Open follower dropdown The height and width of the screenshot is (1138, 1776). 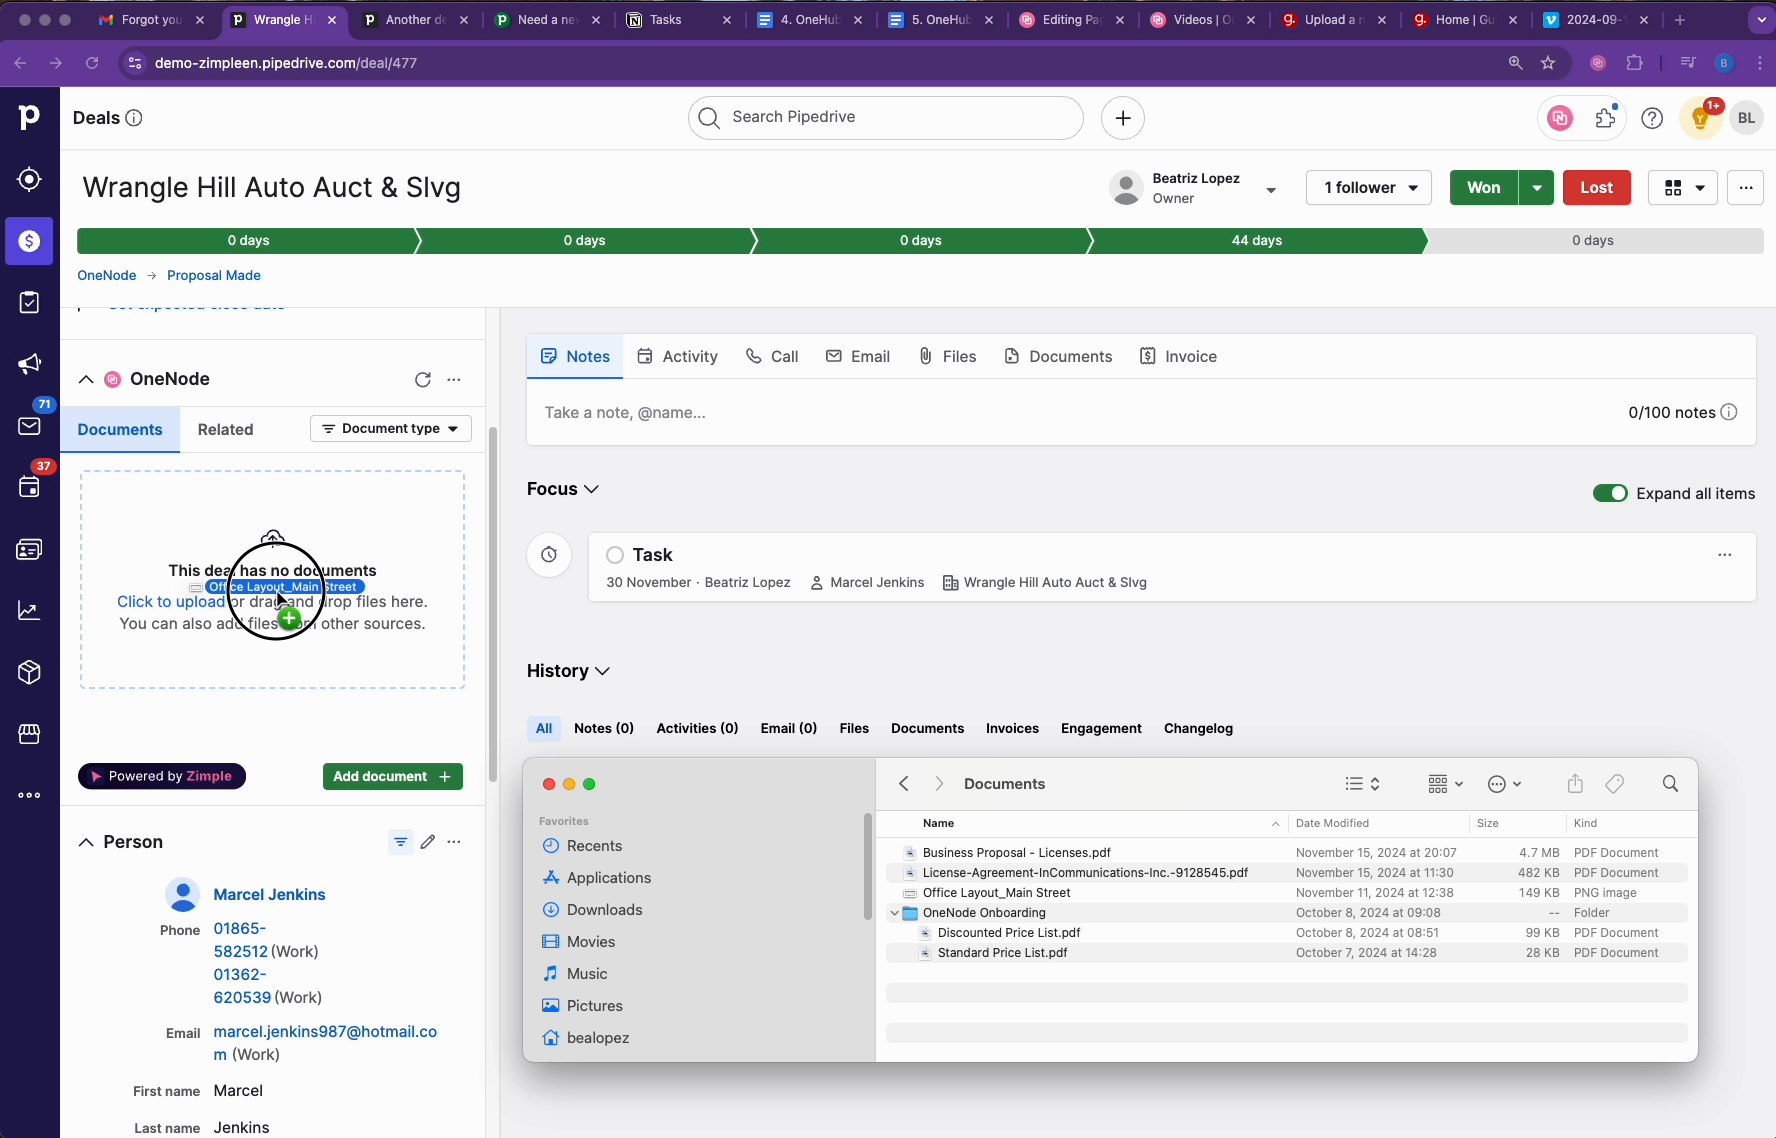(1369, 188)
